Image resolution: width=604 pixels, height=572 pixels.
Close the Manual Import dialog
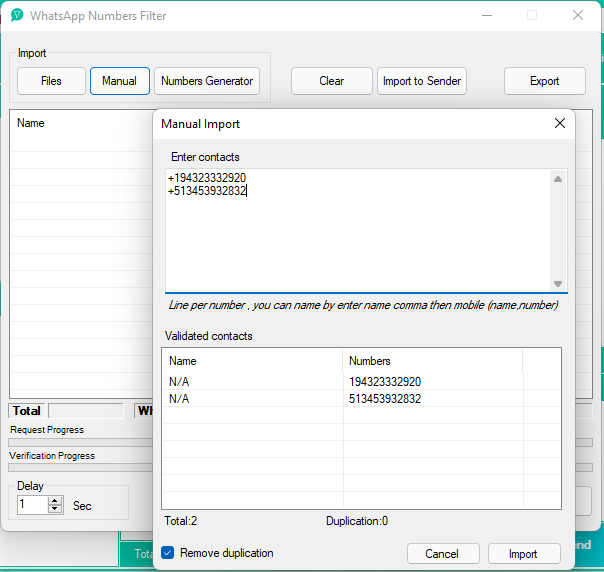tap(560, 123)
